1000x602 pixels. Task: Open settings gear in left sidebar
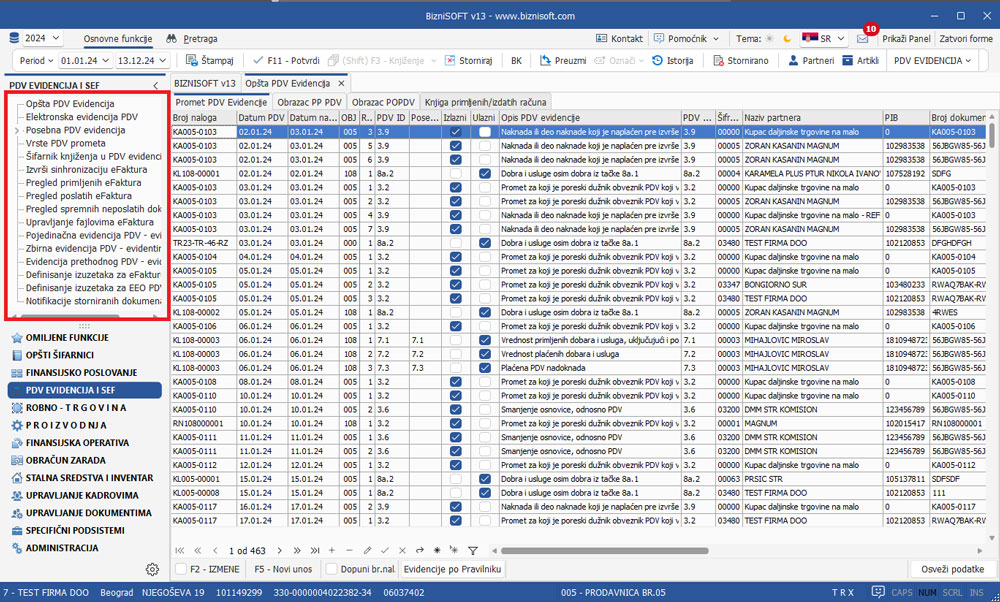click(152, 569)
